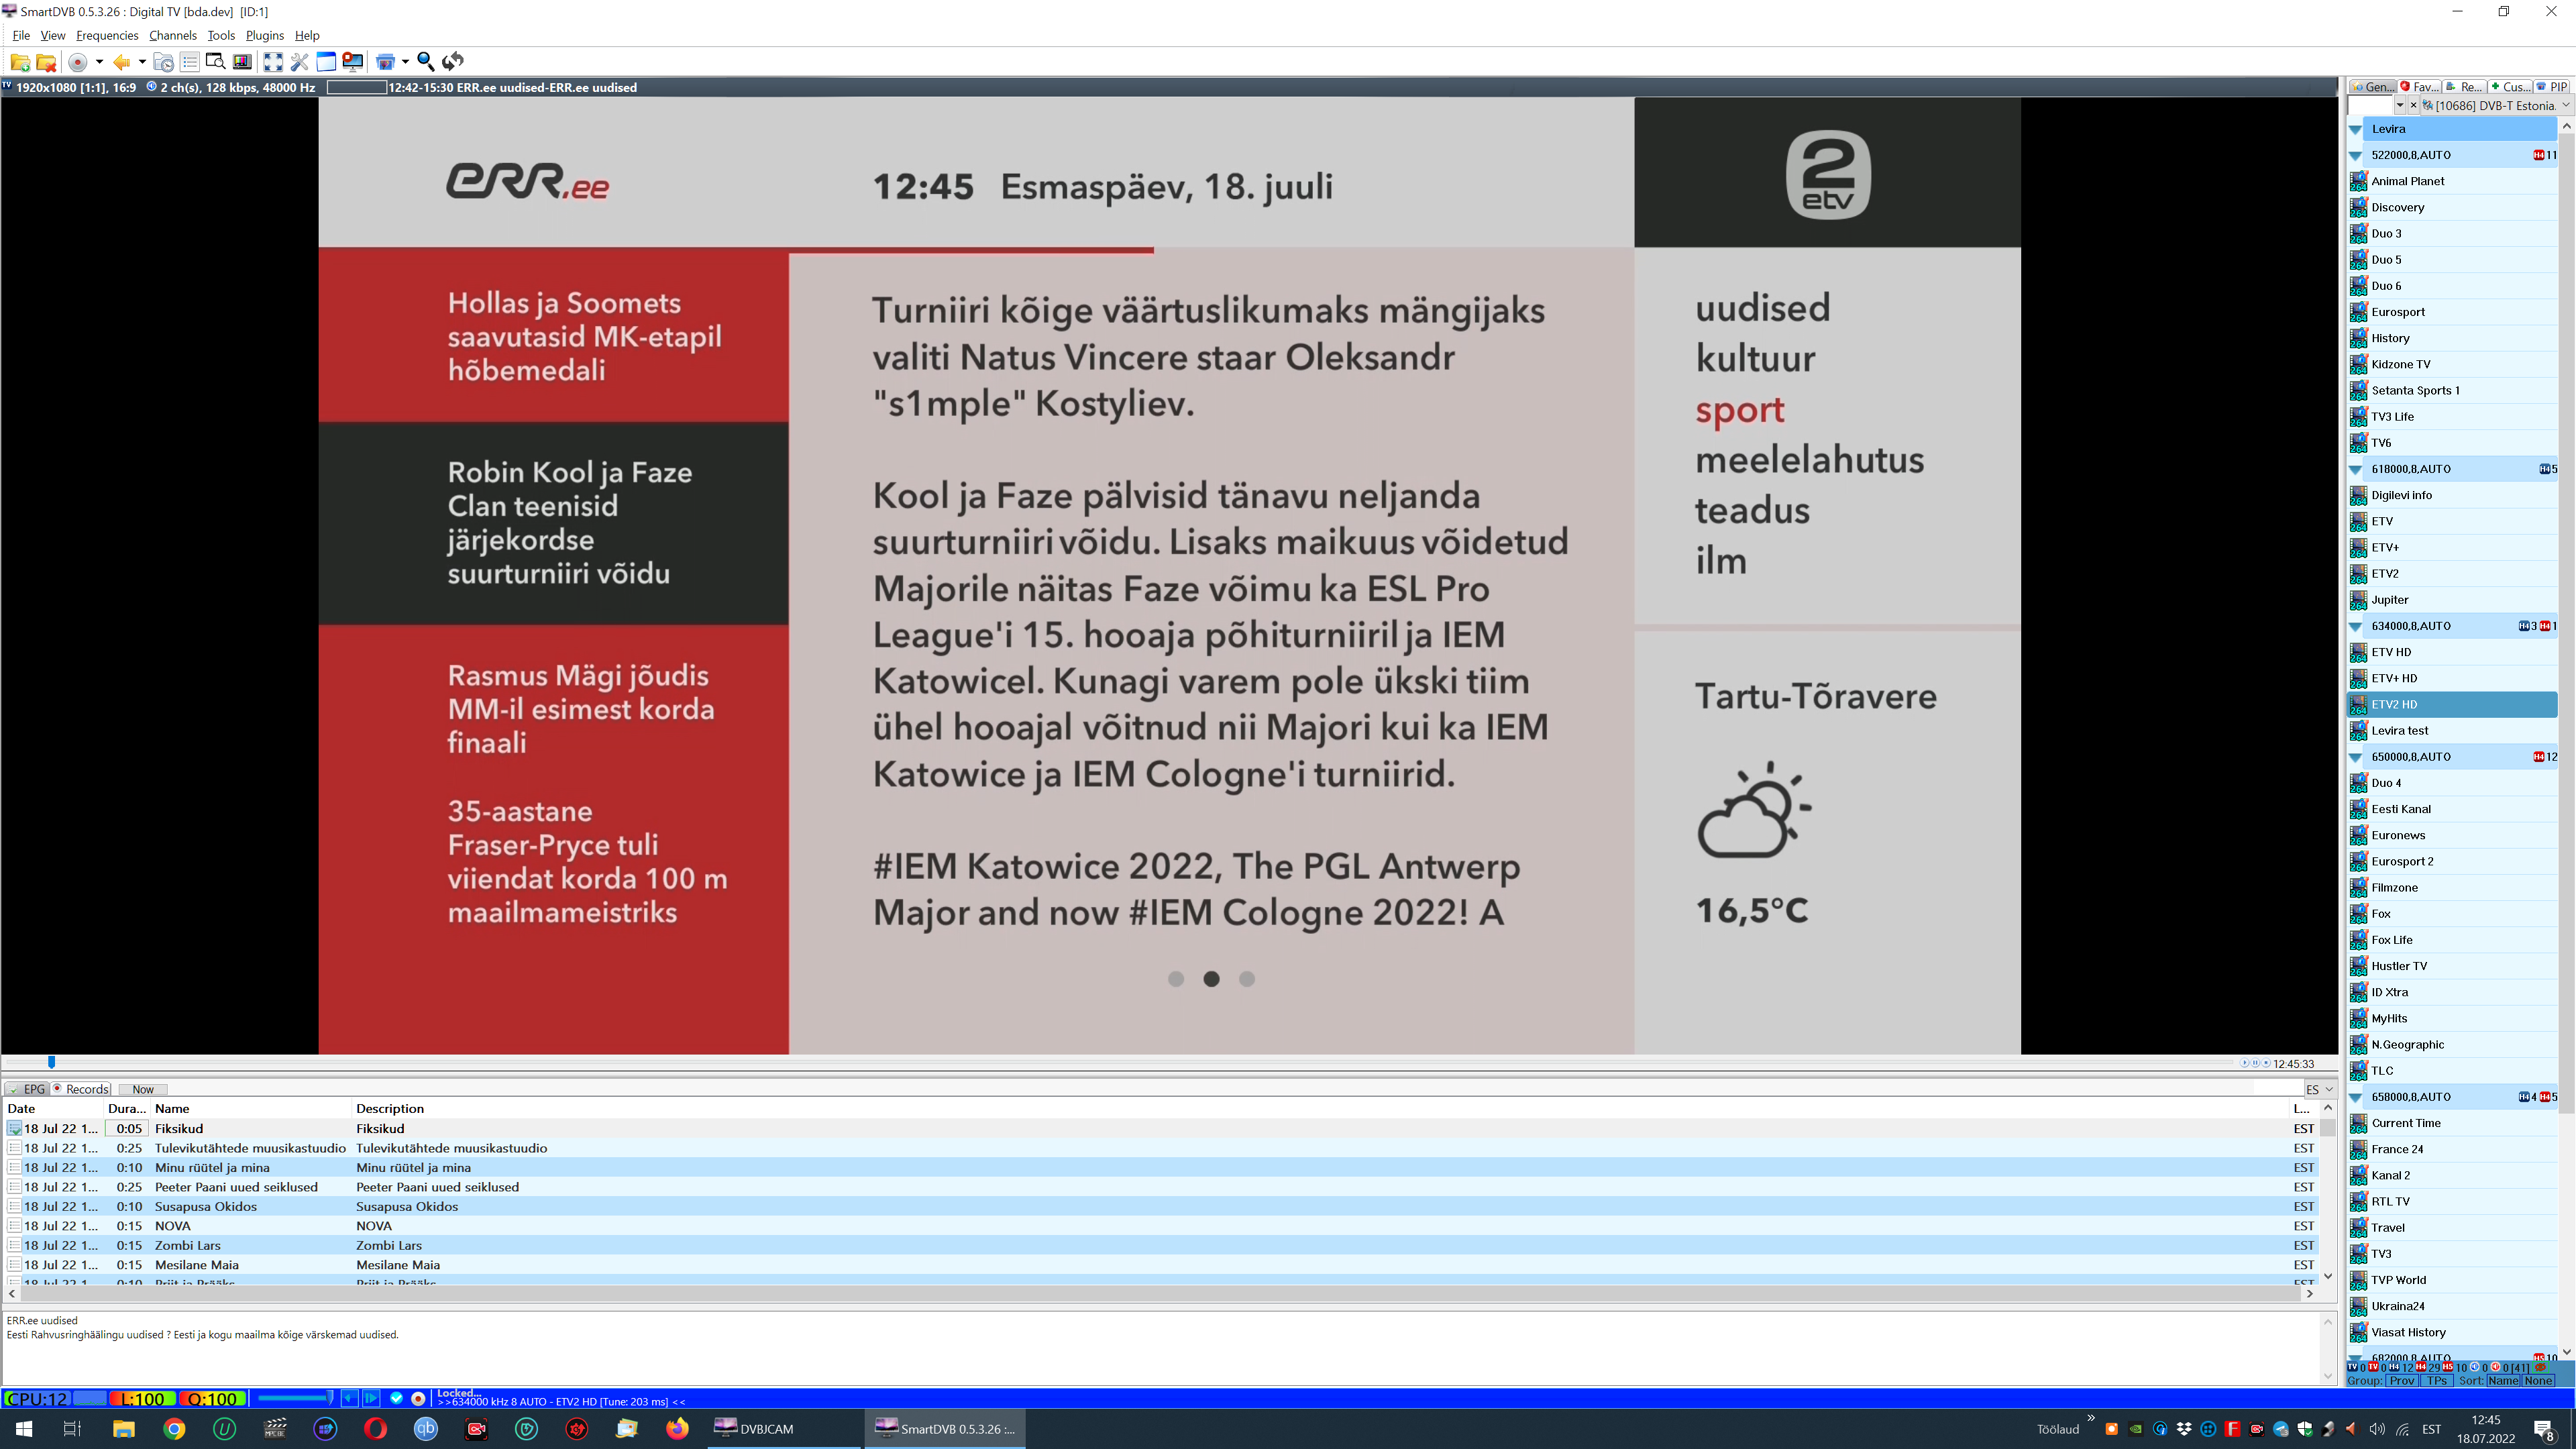The width and height of the screenshot is (2576, 1449).
Task: Toggle the checkbox for NOVA row
Action: pyautogui.click(x=14, y=1226)
